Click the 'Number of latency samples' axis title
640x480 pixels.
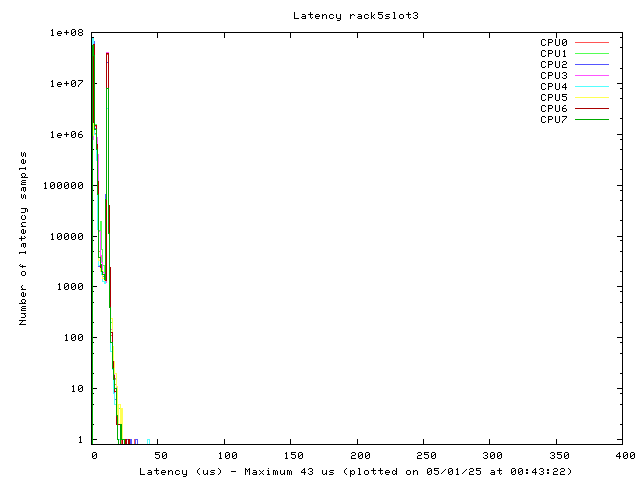click(x=23, y=238)
